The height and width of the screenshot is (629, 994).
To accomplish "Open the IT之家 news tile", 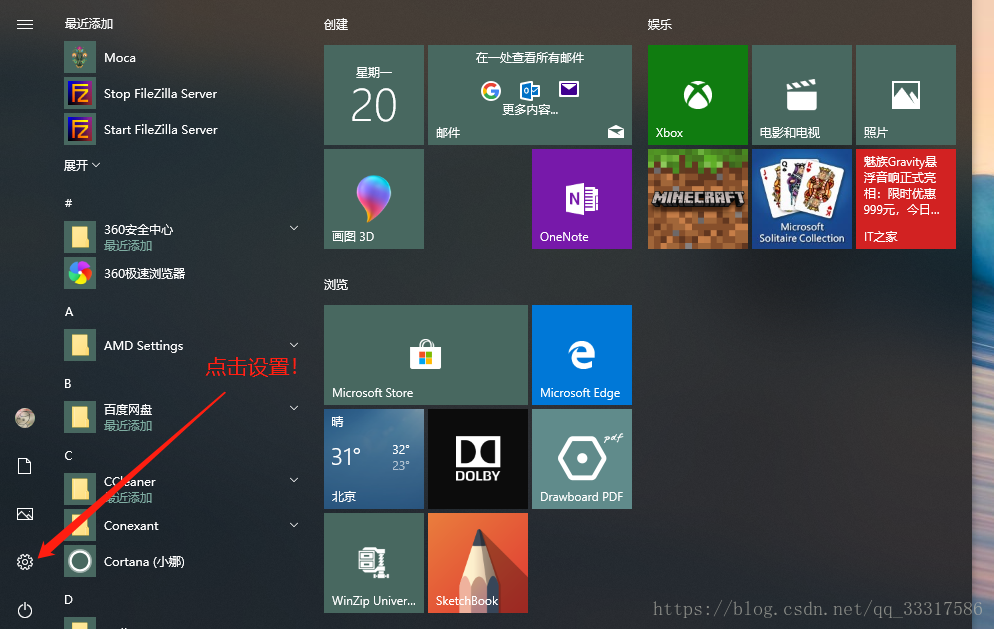I will tap(906, 199).
